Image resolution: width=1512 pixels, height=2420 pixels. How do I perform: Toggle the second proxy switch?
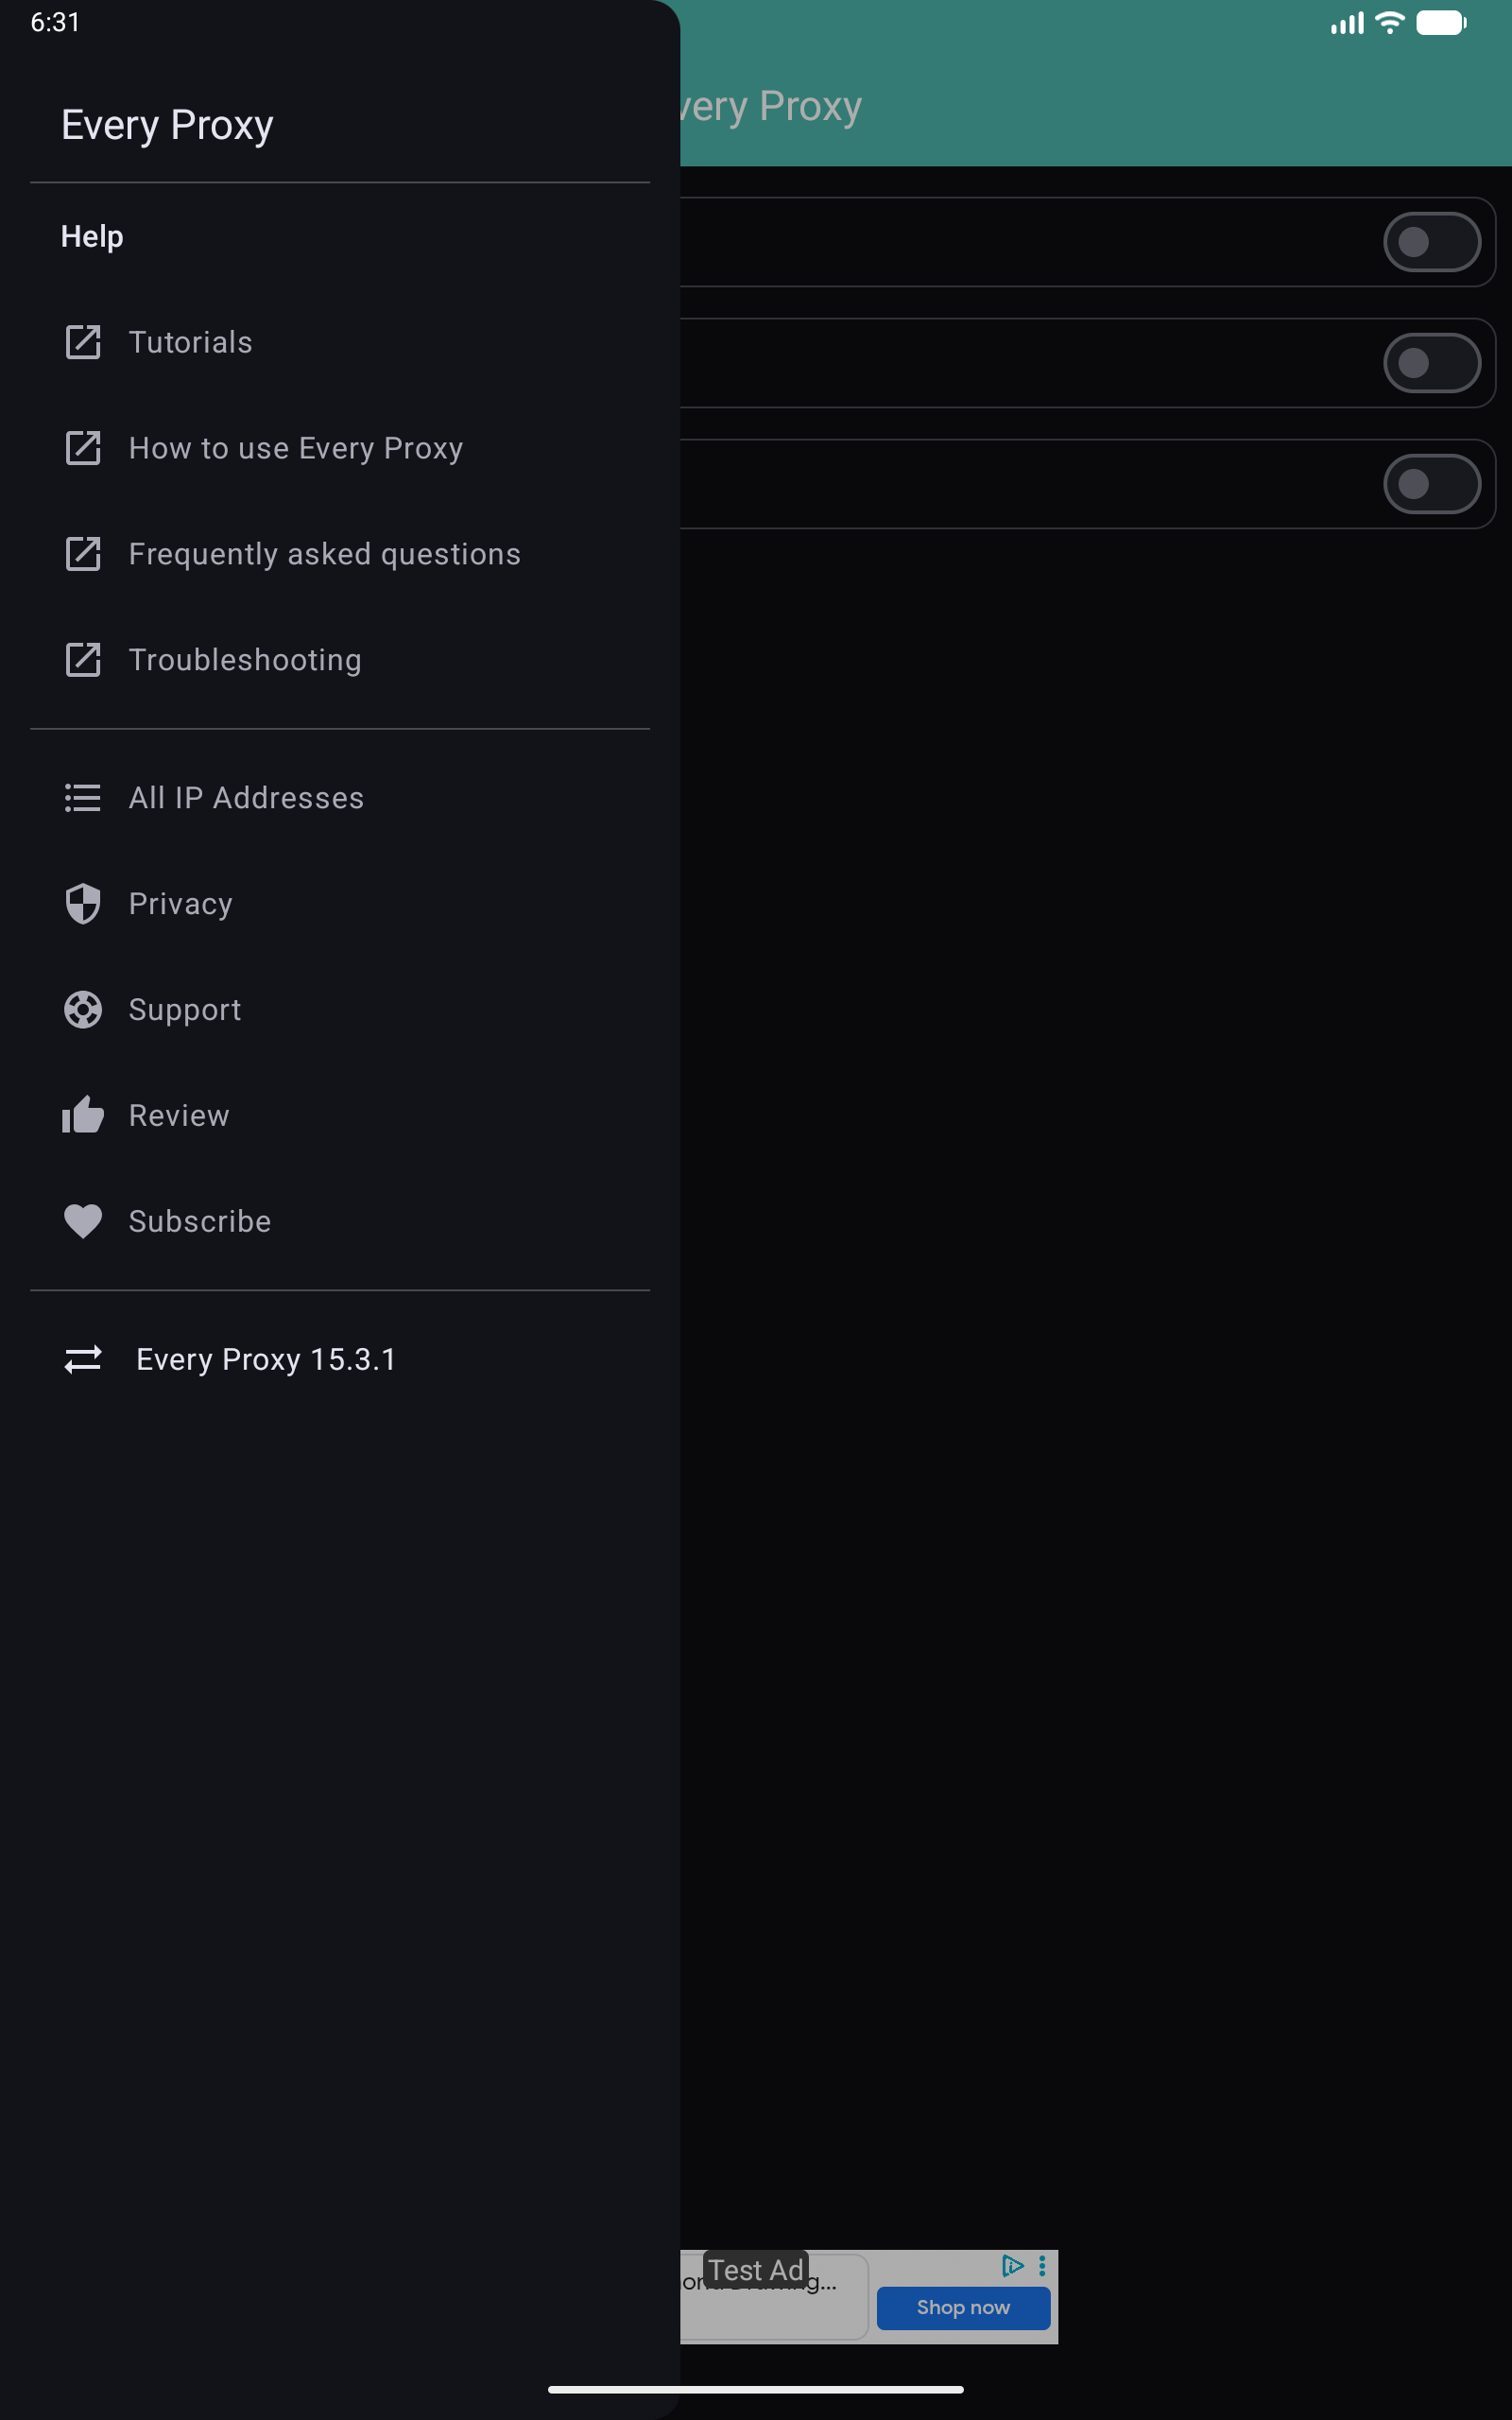(x=1431, y=363)
